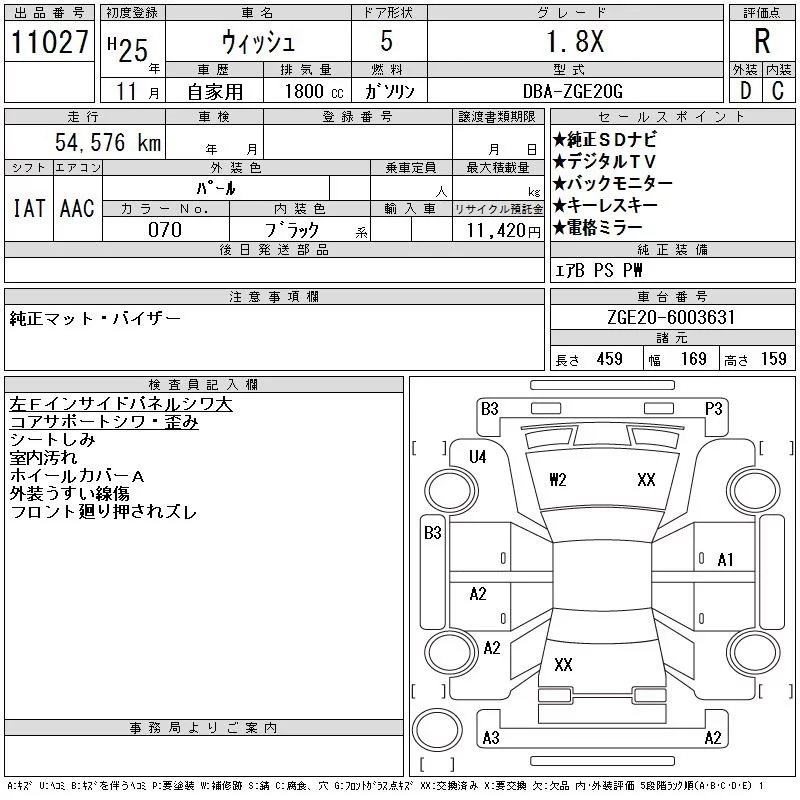
Task: Click the air conditioner code AAC
Action: point(77,208)
